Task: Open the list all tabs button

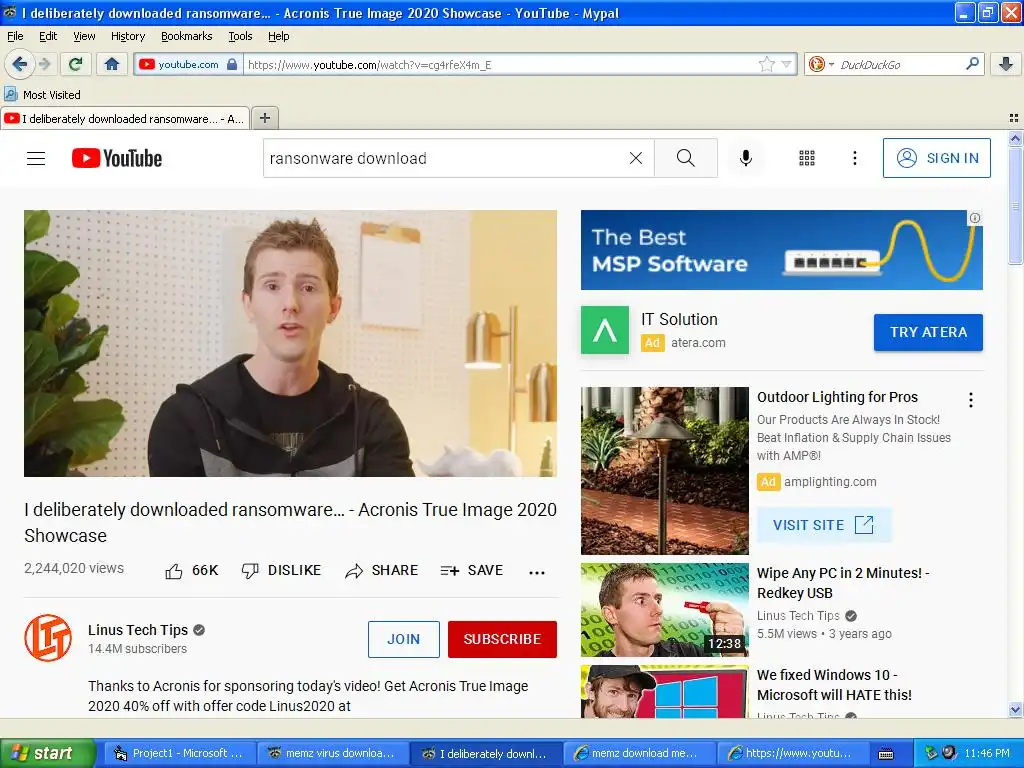Action: pyautogui.click(x=1014, y=118)
